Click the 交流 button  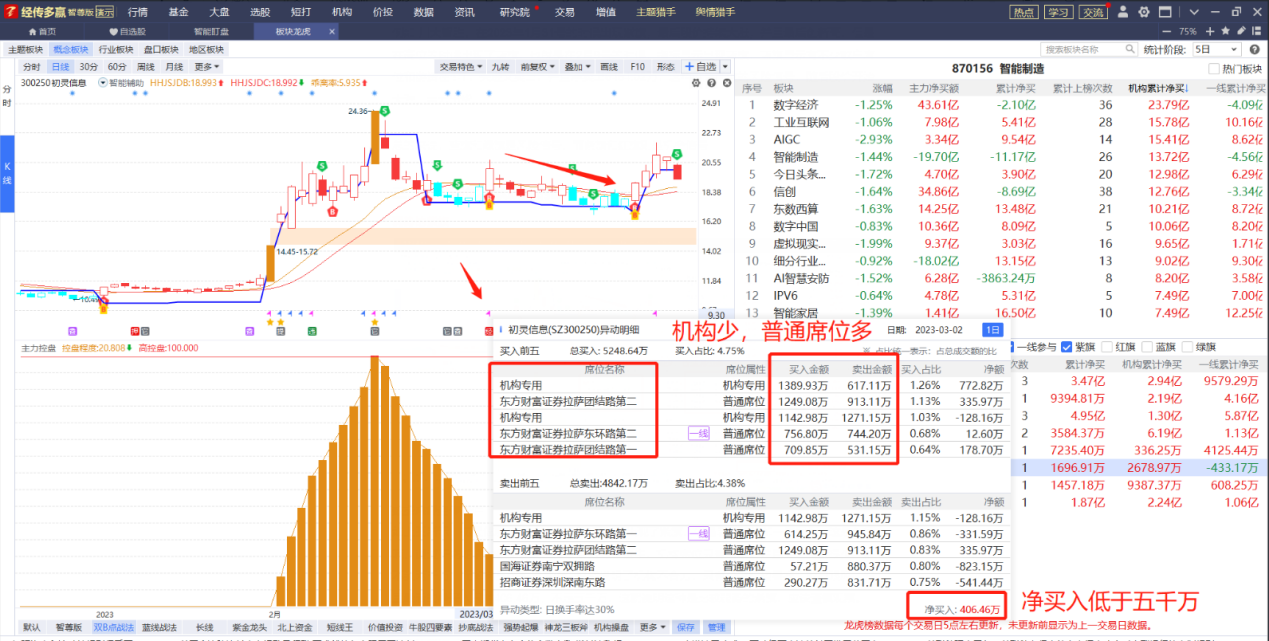[1093, 12]
